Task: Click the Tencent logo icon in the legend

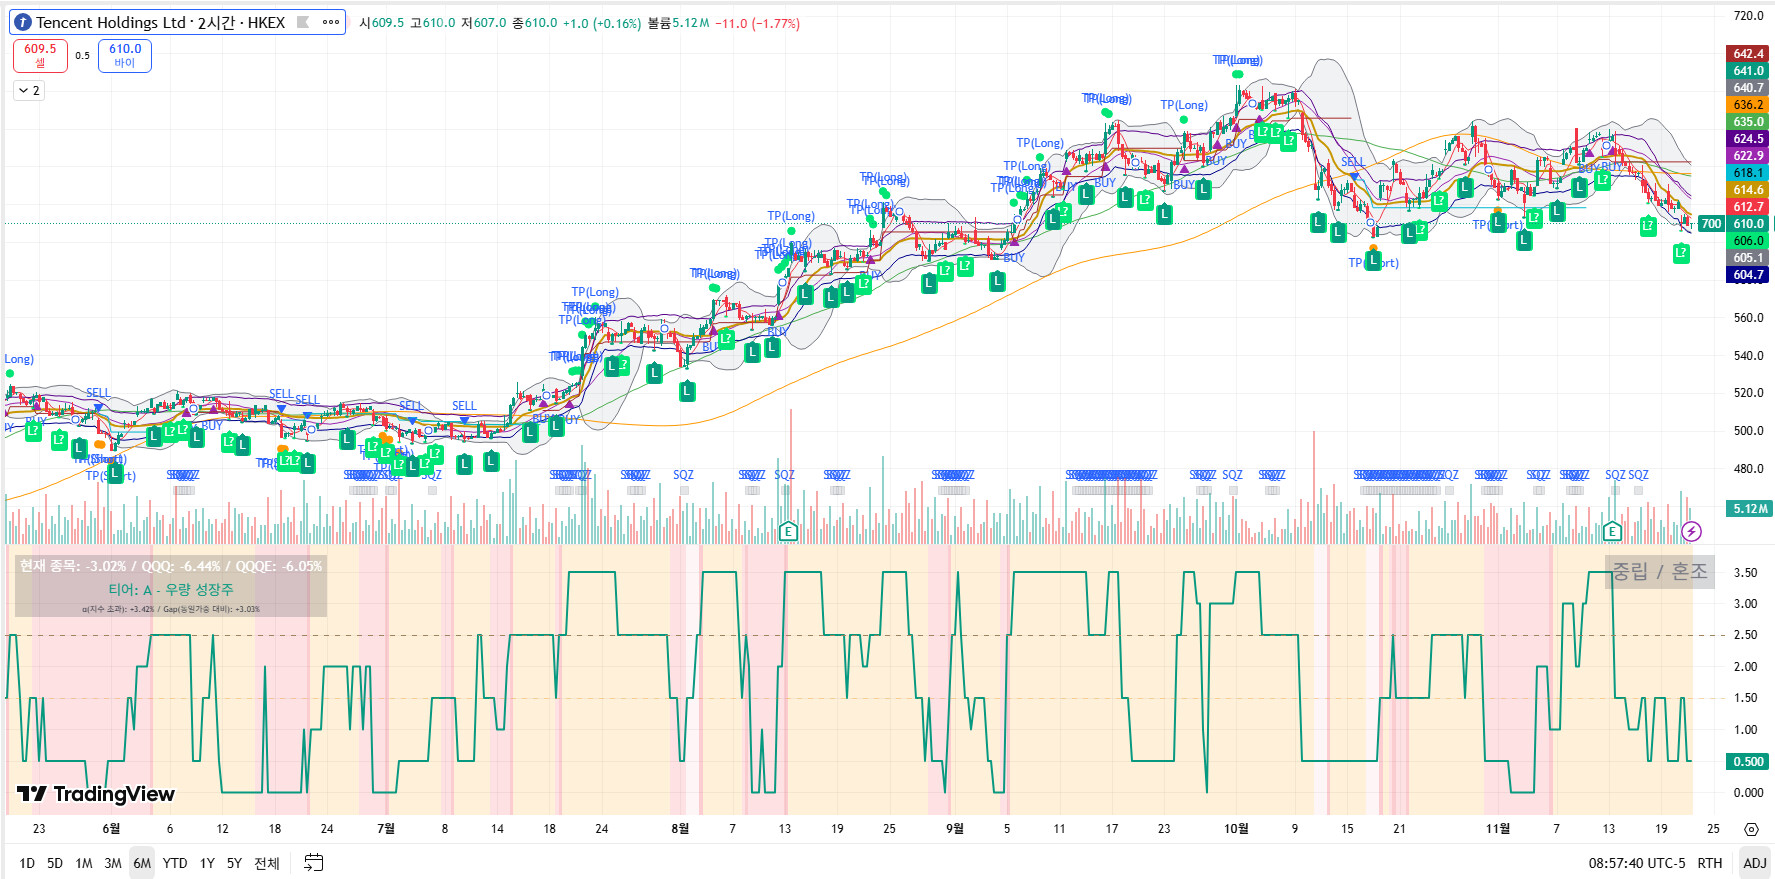Action: click(23, 22)
